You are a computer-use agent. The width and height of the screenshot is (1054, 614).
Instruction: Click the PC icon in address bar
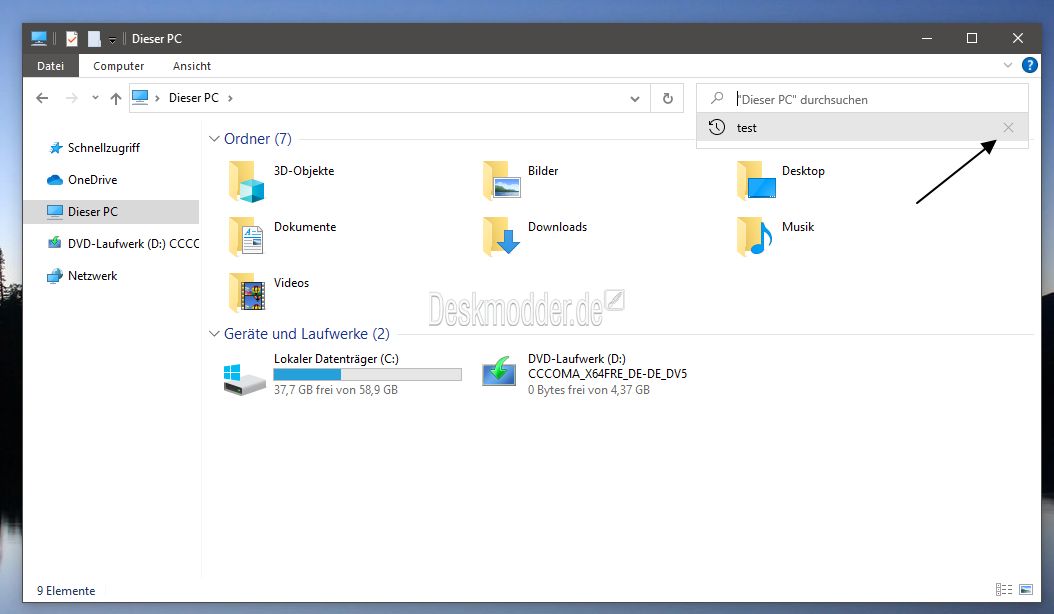pos(140,98)
